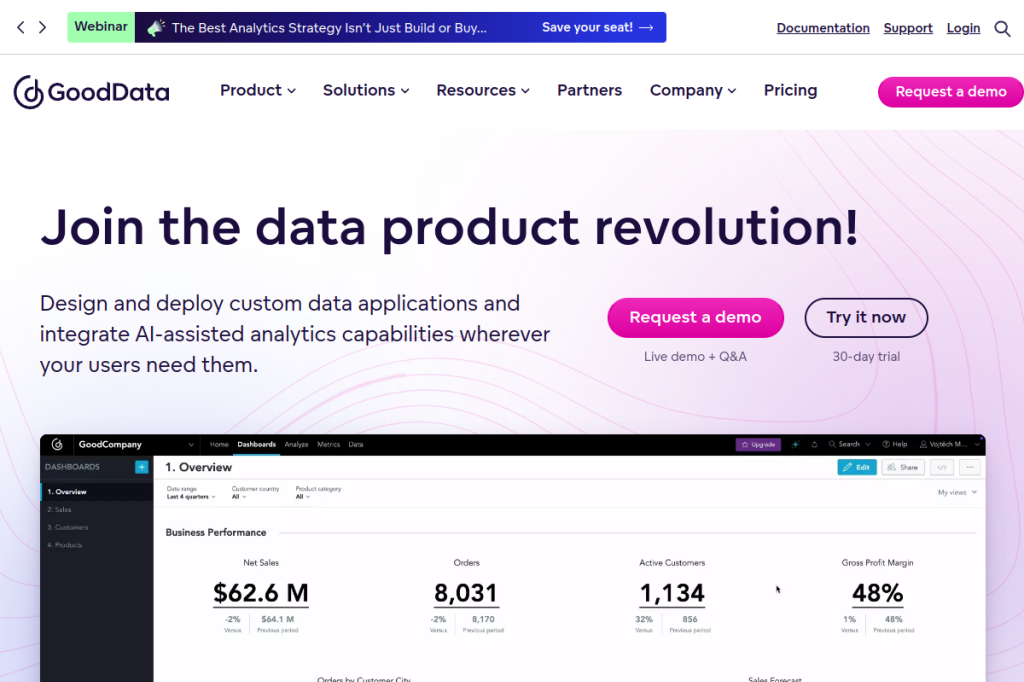Screen dimensions: 1024x682
Task: Click the 'Live demo + Q&A' caption
Action: [695, 357]
